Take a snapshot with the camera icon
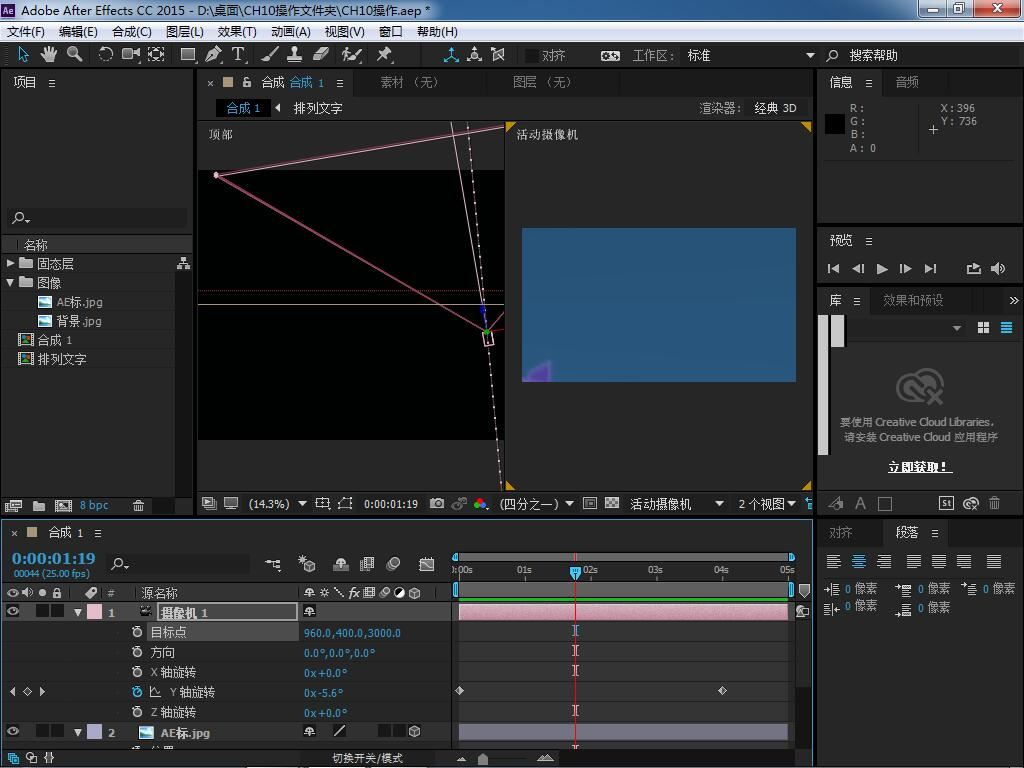Screen dimensions: 1024x768 437,504
